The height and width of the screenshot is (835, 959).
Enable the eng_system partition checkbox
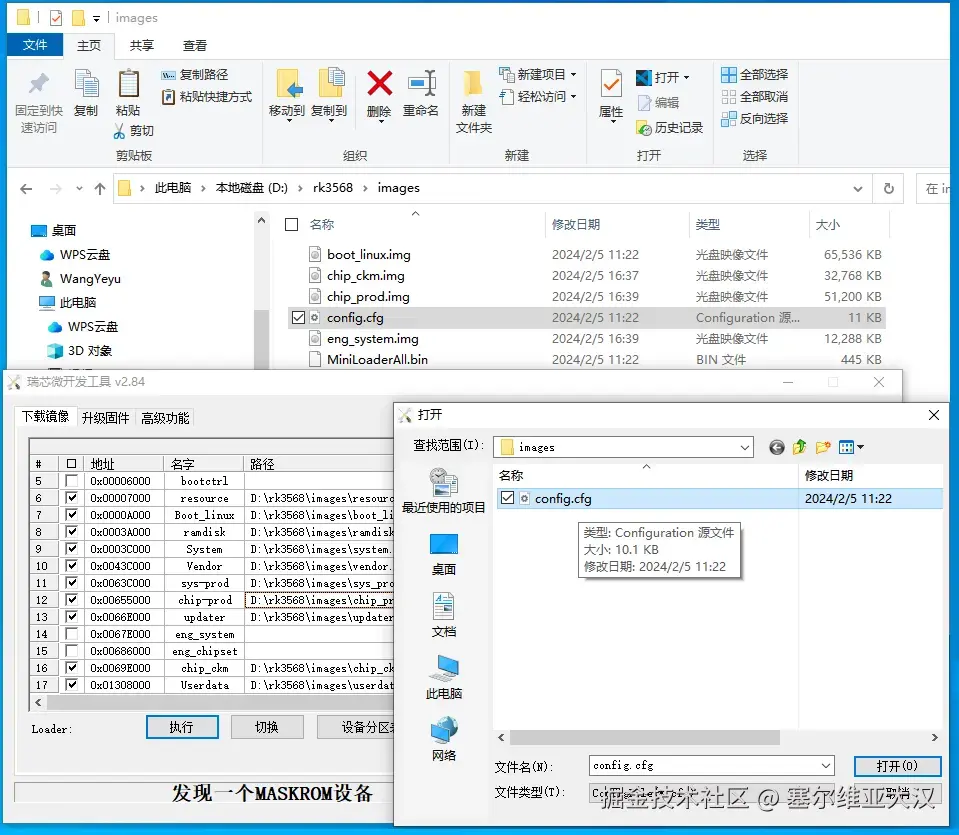coord(71,633)
